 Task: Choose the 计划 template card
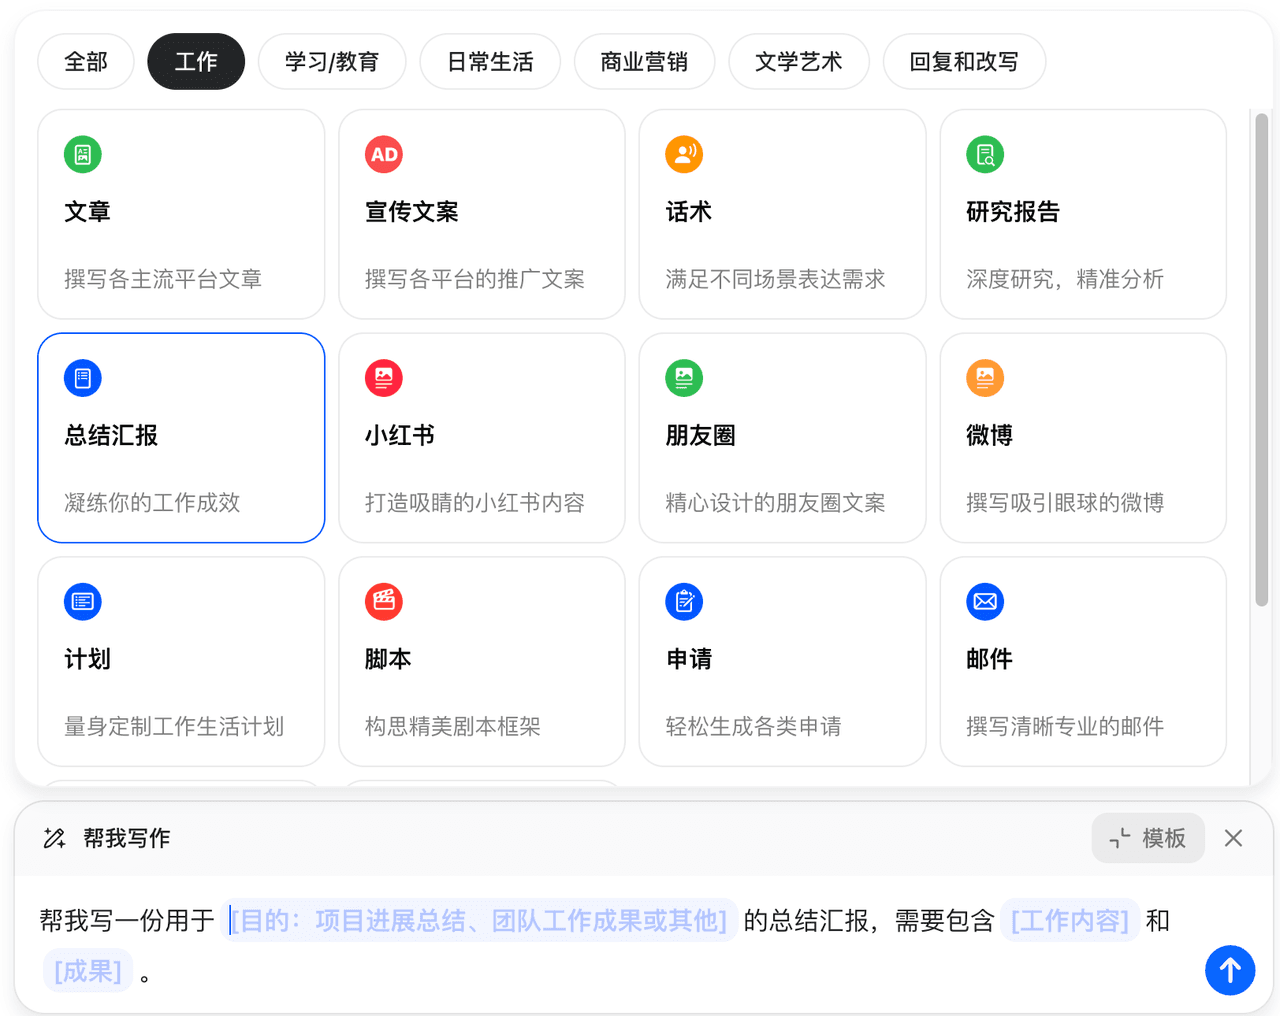click(181, 661)
